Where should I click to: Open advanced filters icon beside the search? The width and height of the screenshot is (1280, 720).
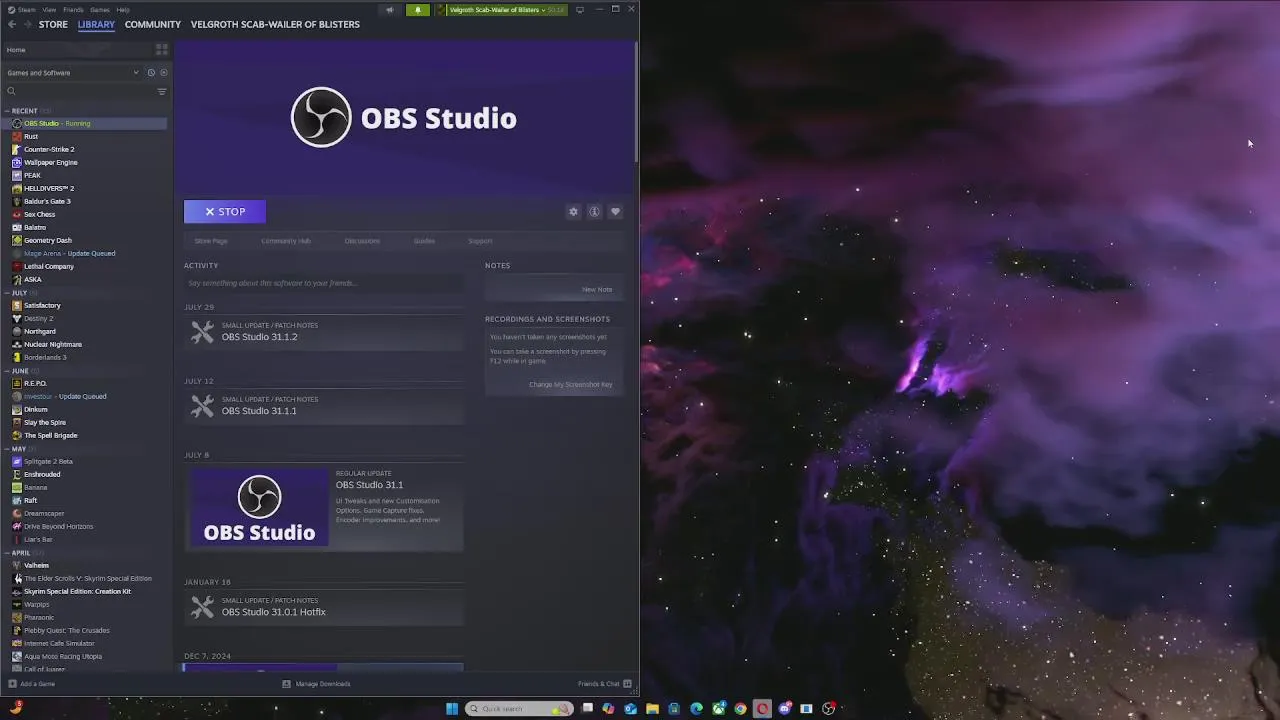pyautogui.click(x=161, y=91)
